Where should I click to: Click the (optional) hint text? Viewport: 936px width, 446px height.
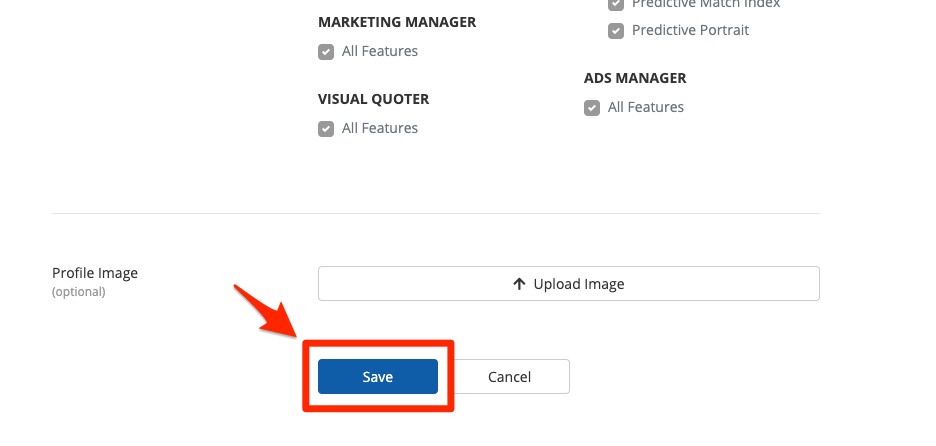click(78, 292)
